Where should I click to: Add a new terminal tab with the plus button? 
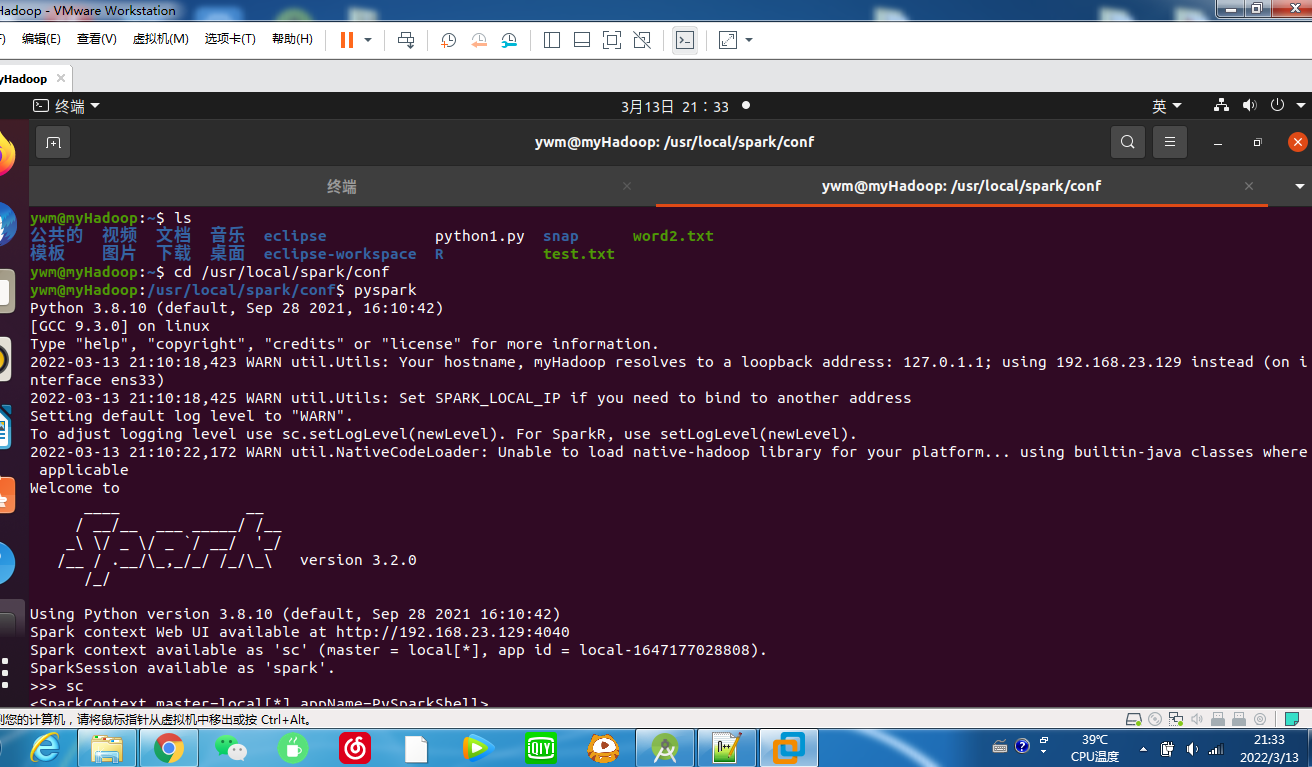click(53, 143)
